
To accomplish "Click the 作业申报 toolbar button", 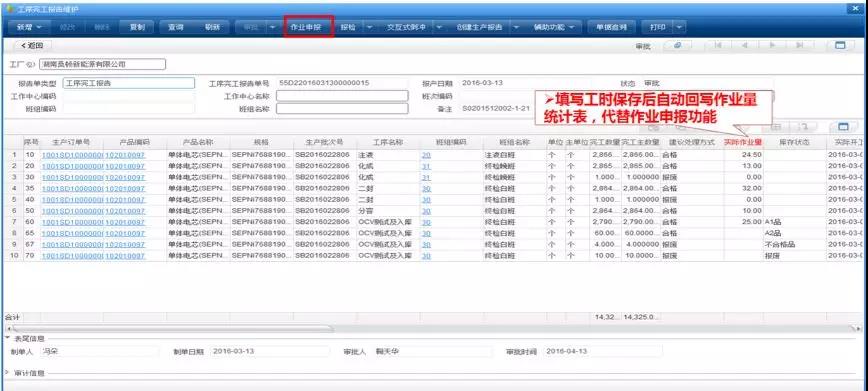I will [x=309, y=27].
